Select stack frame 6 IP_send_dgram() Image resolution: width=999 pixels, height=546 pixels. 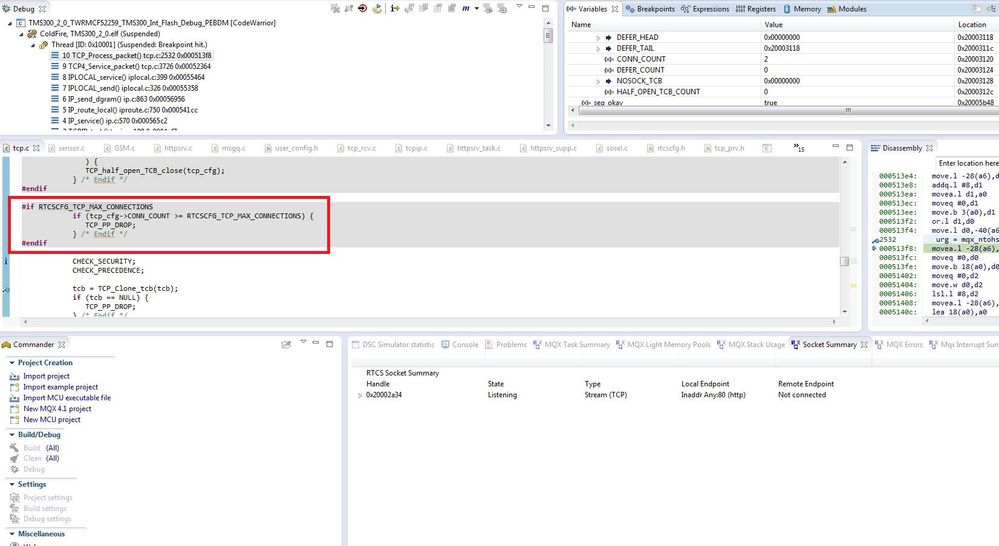[118, 99]
